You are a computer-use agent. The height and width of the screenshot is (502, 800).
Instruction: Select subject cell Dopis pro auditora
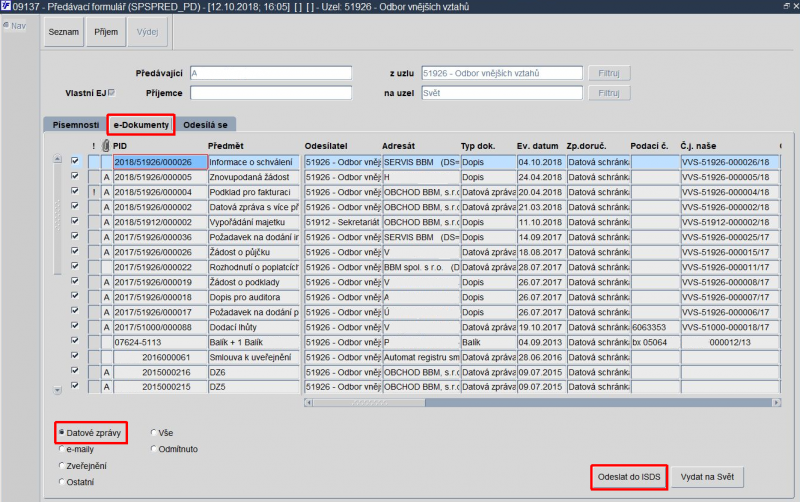click(x=254, y=297)
